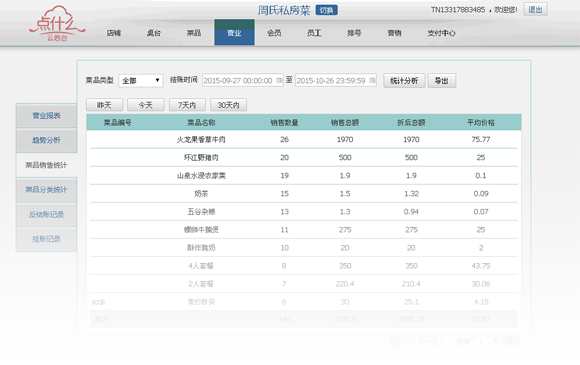Image resolution: width=580 pixels, height=365 pixels.
Task: Click the 销售数量 column header
Action: click(284, 122)
